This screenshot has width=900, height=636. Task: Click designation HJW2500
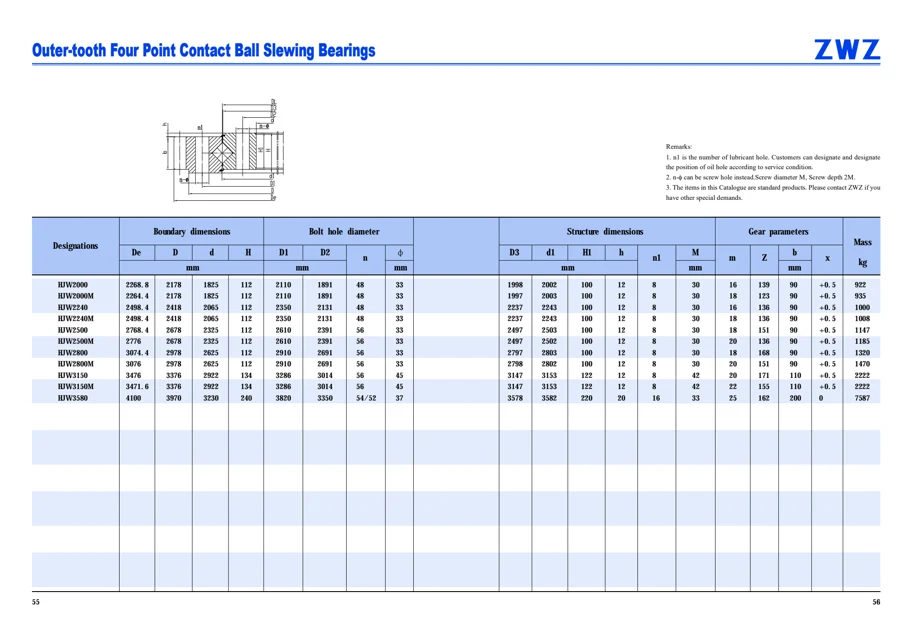(73, 330)
